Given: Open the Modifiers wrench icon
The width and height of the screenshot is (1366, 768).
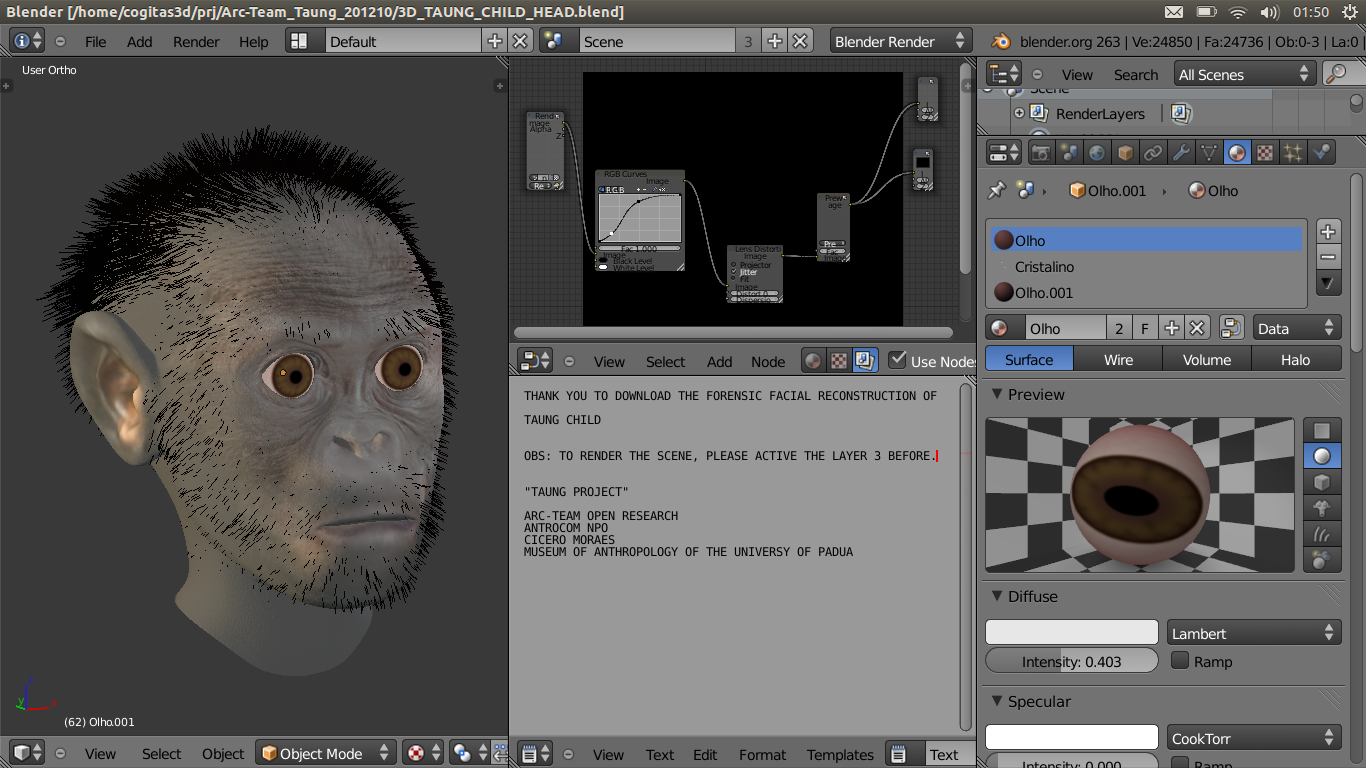Looking at the screenshot, I should click(x=1180, y=151).
